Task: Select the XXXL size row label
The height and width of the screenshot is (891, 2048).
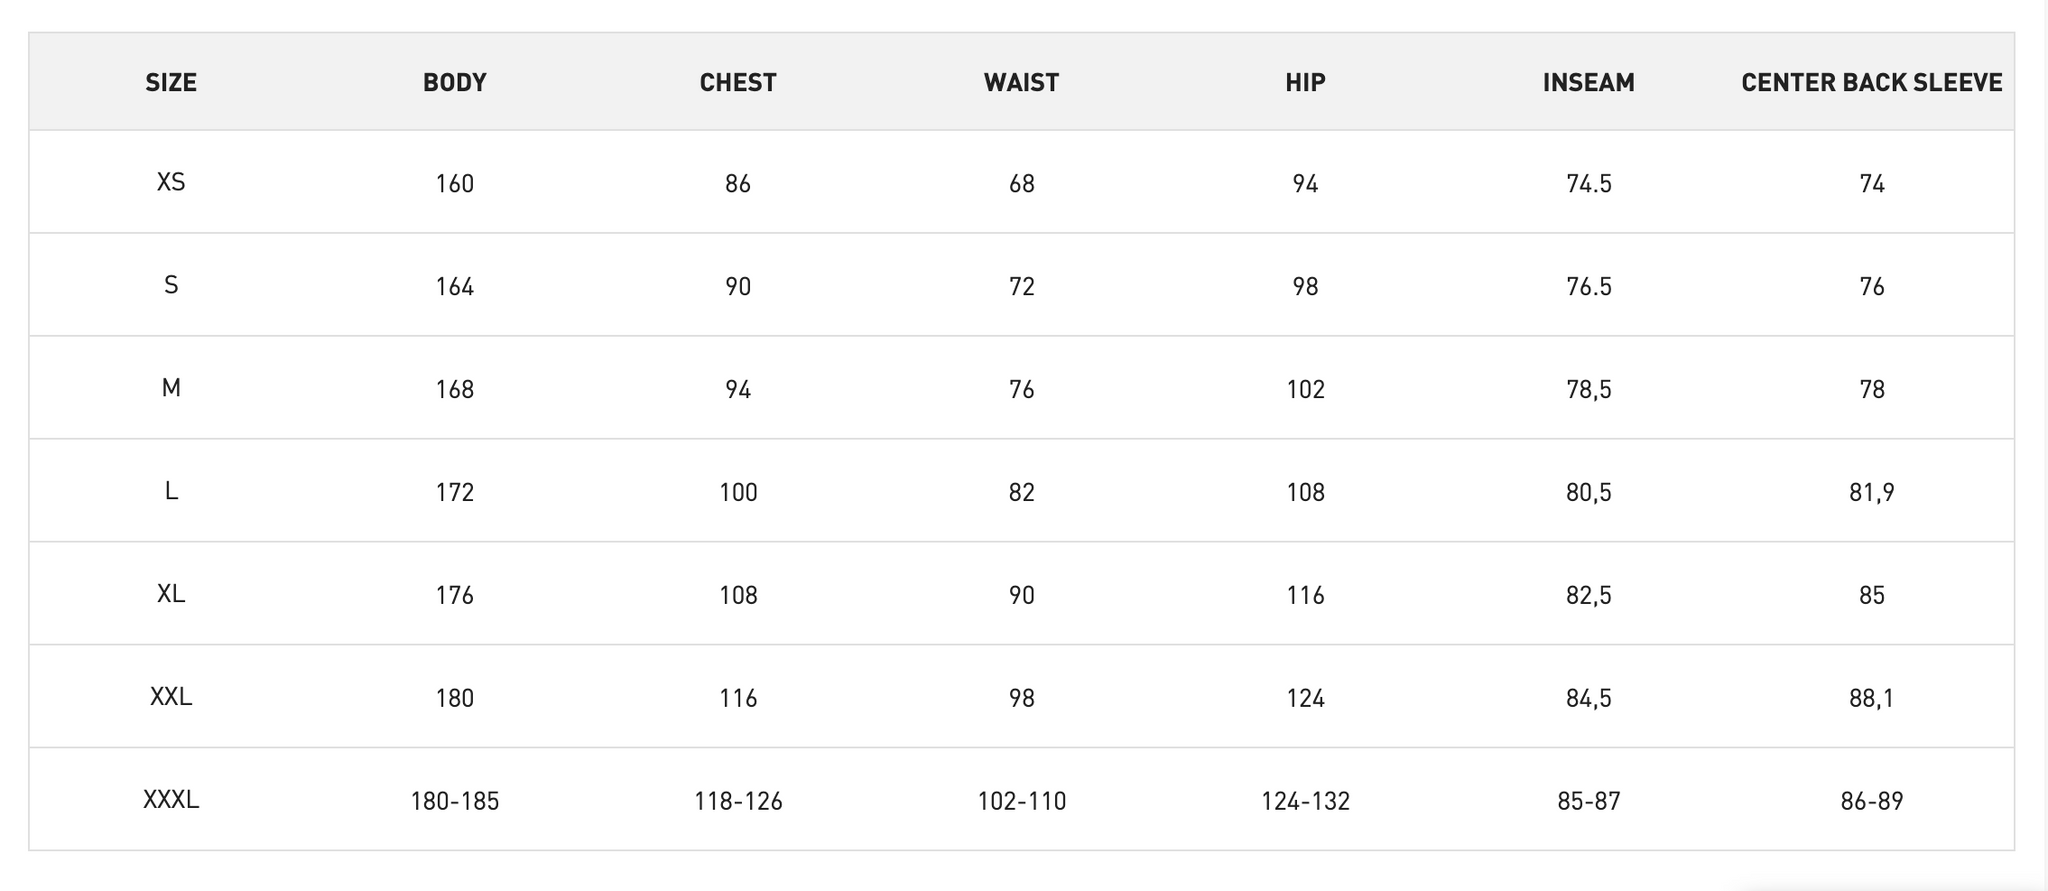Action: coord(171,800)
